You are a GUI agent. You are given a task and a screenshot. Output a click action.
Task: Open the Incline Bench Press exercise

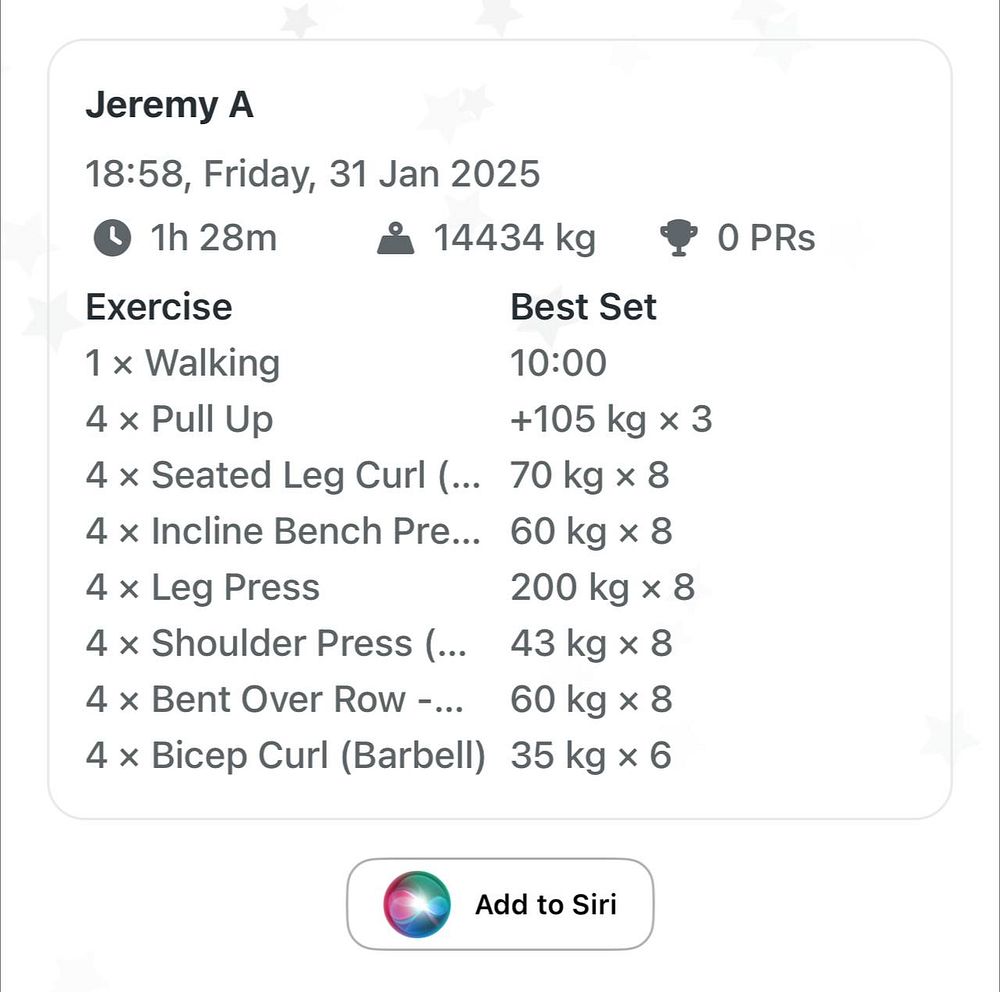click(x=283, y=531)
